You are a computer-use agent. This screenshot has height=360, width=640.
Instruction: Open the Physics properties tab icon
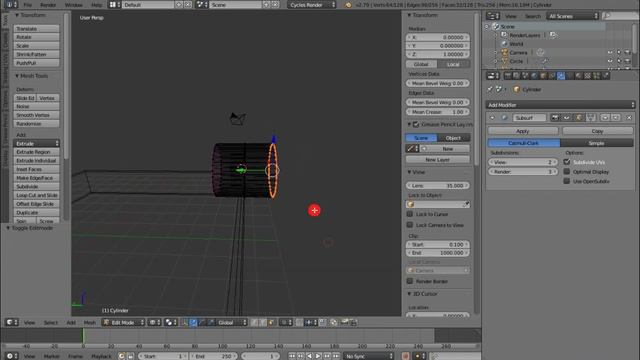point(606,76)
